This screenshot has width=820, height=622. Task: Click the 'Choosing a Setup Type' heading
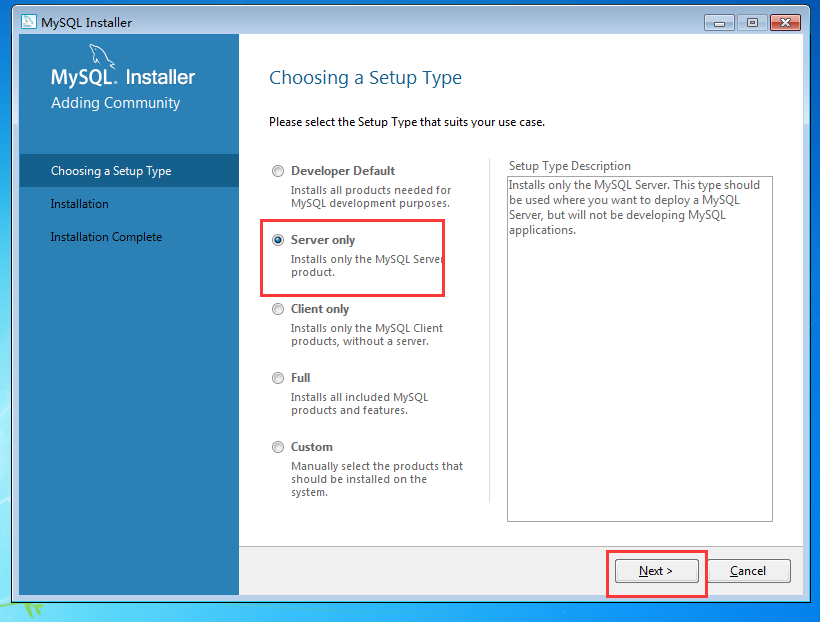coord(365,78)
